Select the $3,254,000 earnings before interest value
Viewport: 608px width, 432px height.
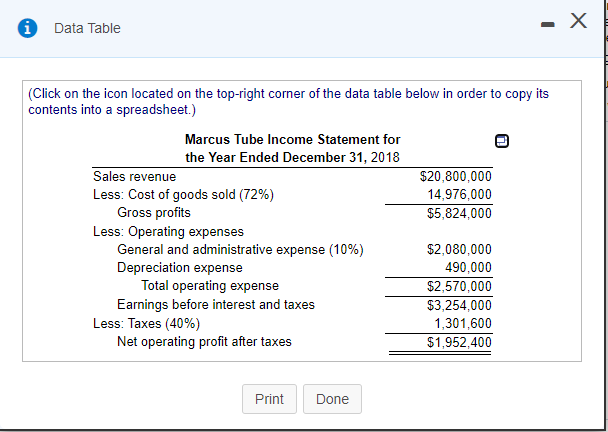[459, 305]
